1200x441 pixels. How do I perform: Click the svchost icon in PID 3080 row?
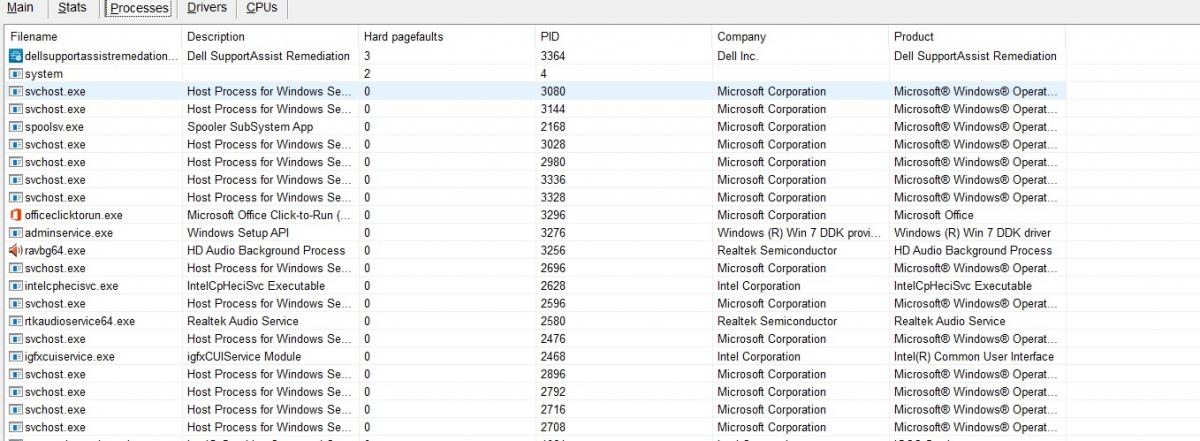(x=15, y=92)
